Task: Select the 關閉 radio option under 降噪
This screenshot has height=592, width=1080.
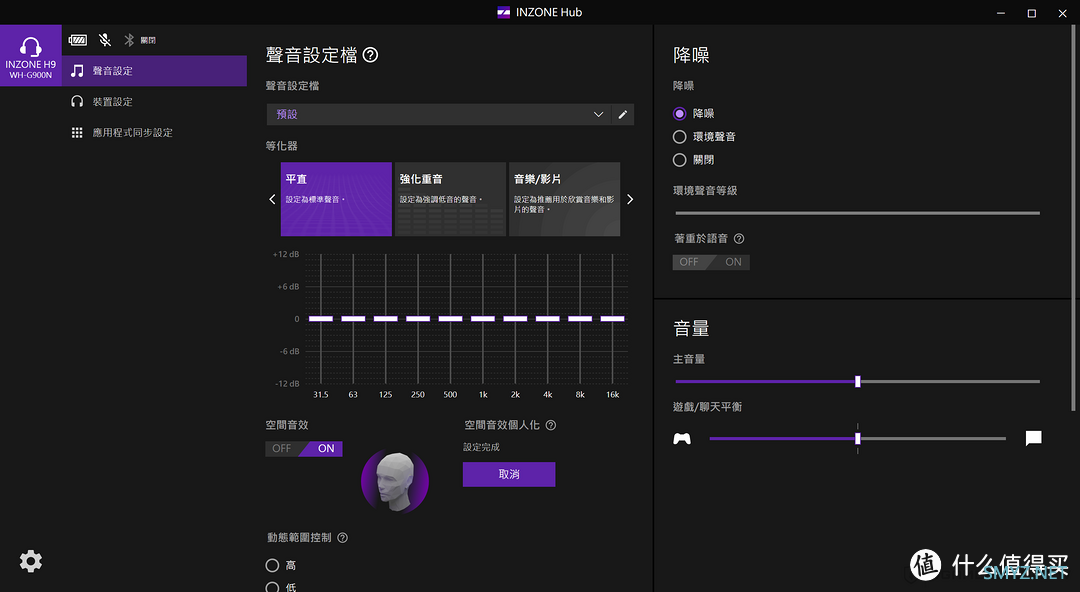Action: [x=680, y=160]
